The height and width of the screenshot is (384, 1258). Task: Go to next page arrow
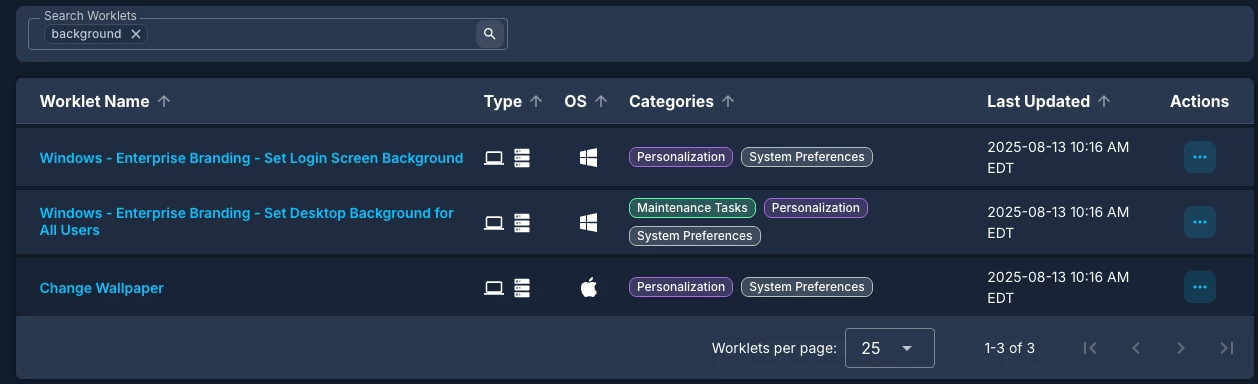click(x=1181, y=348)
